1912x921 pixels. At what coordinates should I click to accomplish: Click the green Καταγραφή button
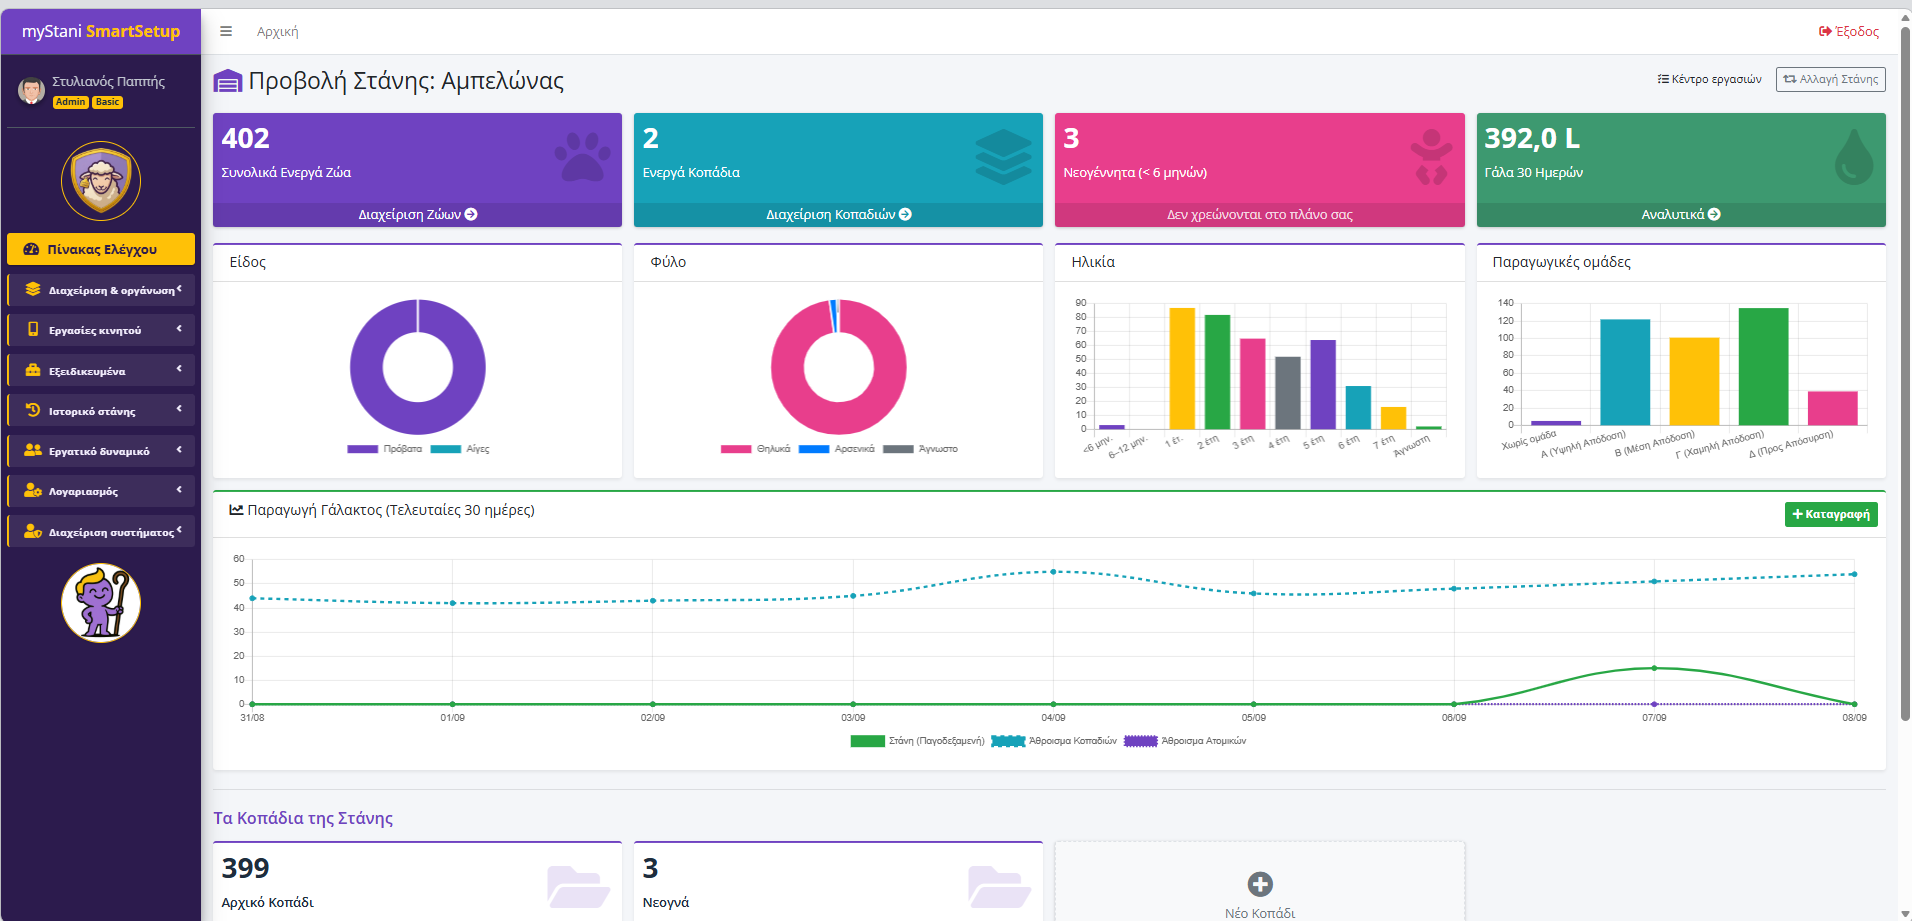click(1831, 514)
